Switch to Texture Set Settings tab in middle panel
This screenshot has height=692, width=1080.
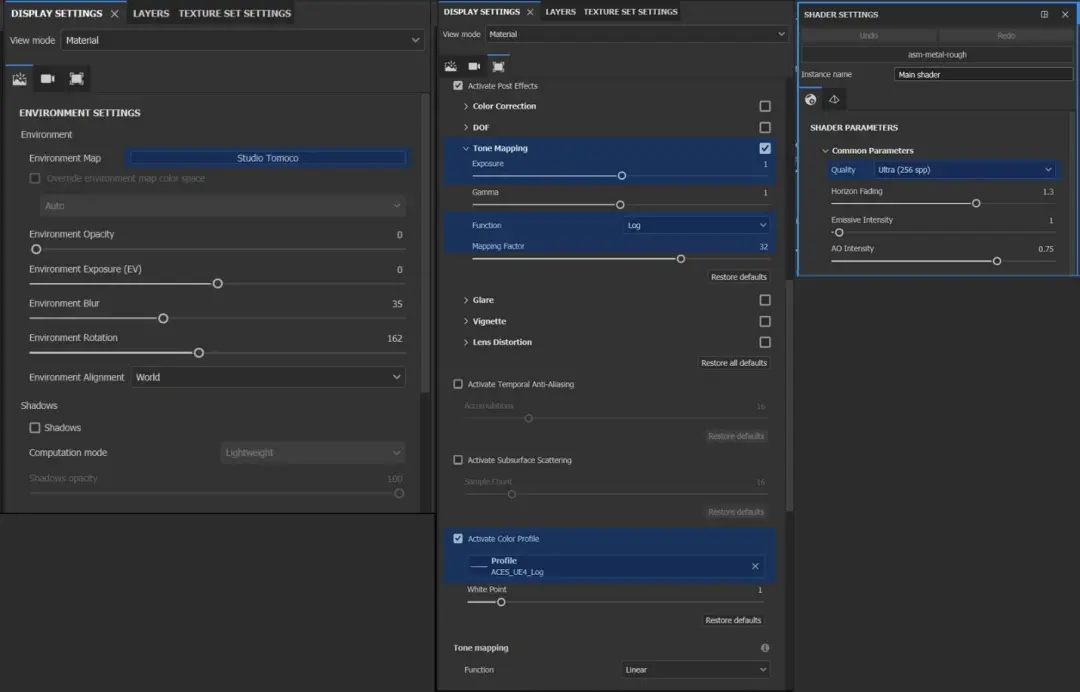point(630,12)
